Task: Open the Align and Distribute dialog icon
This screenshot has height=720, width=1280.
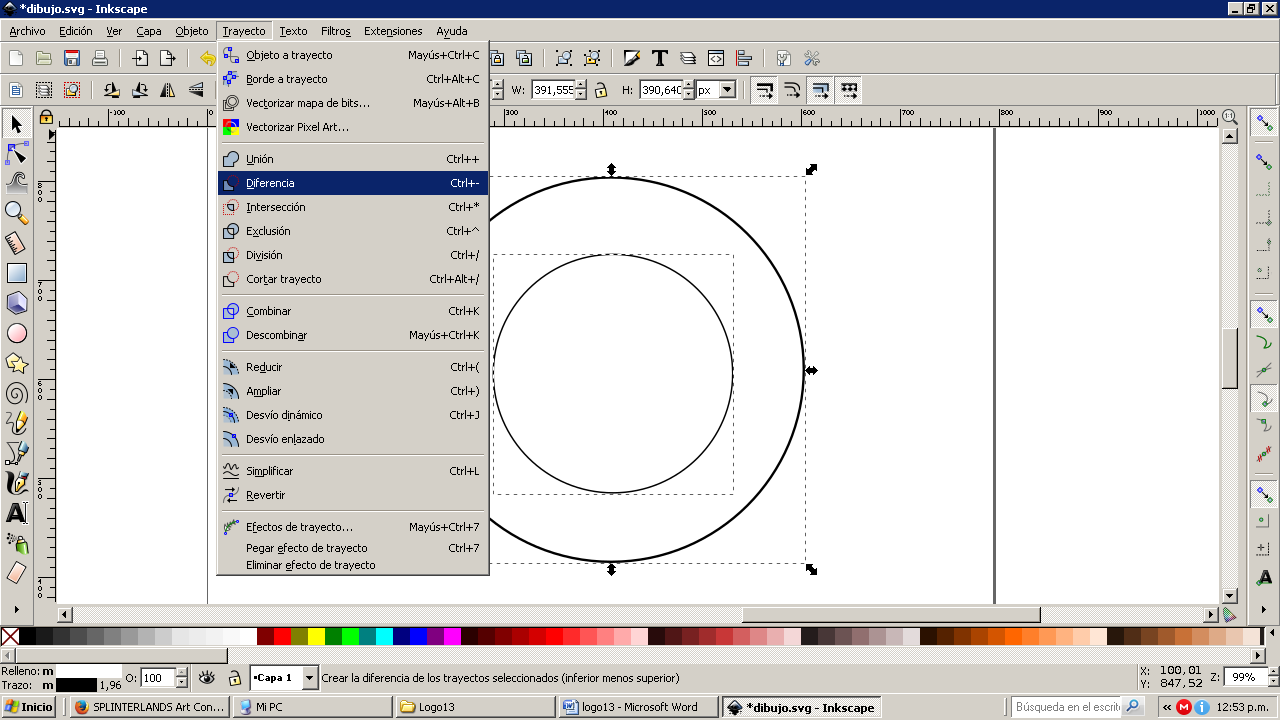Action: coord(744,58)
